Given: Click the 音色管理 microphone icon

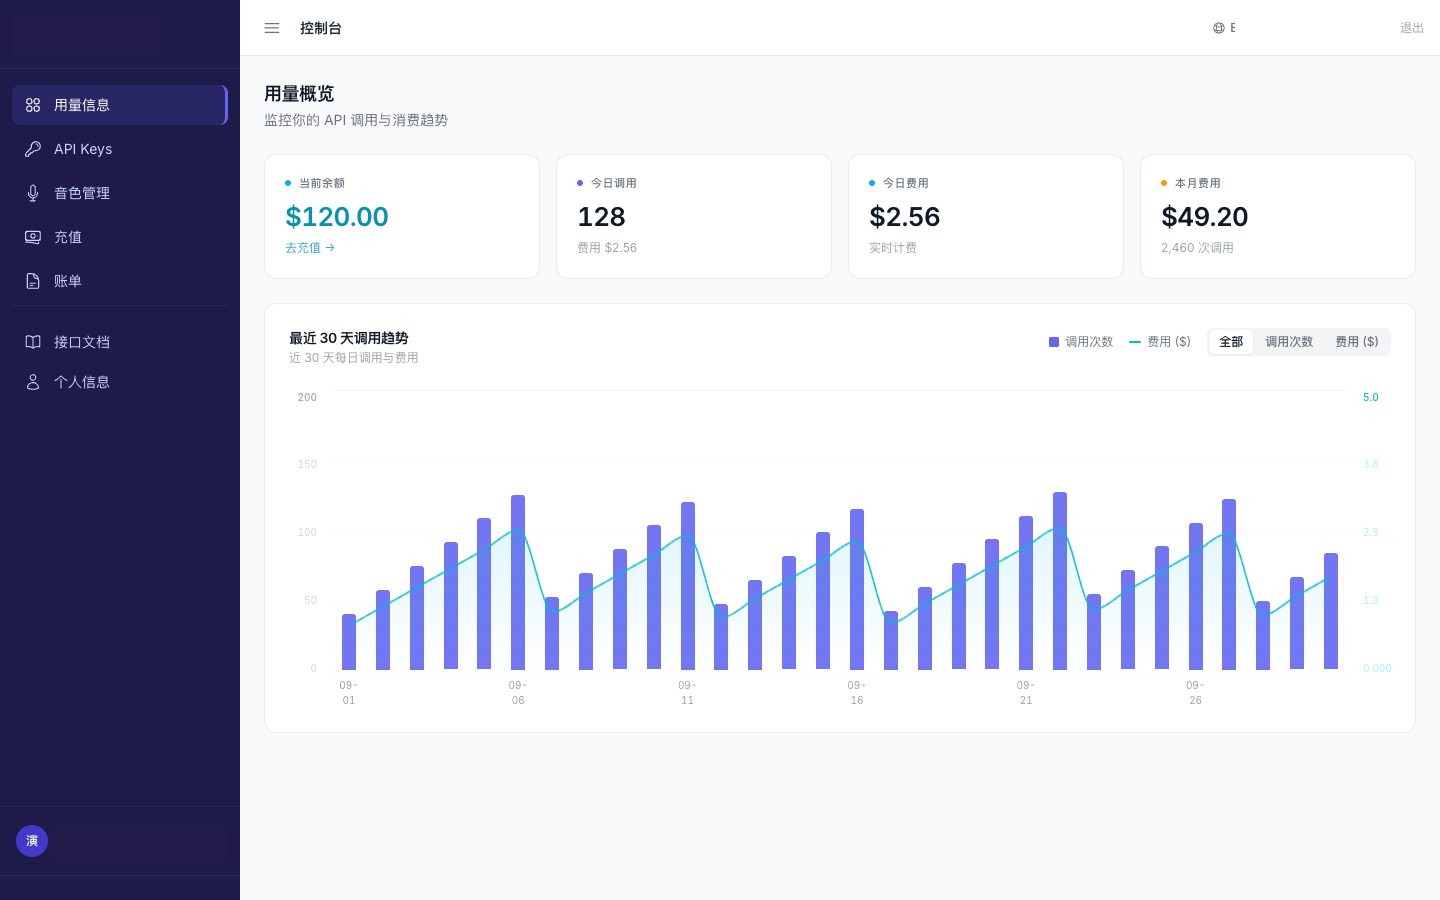Looking at the screenshot, I should (33, 193).
